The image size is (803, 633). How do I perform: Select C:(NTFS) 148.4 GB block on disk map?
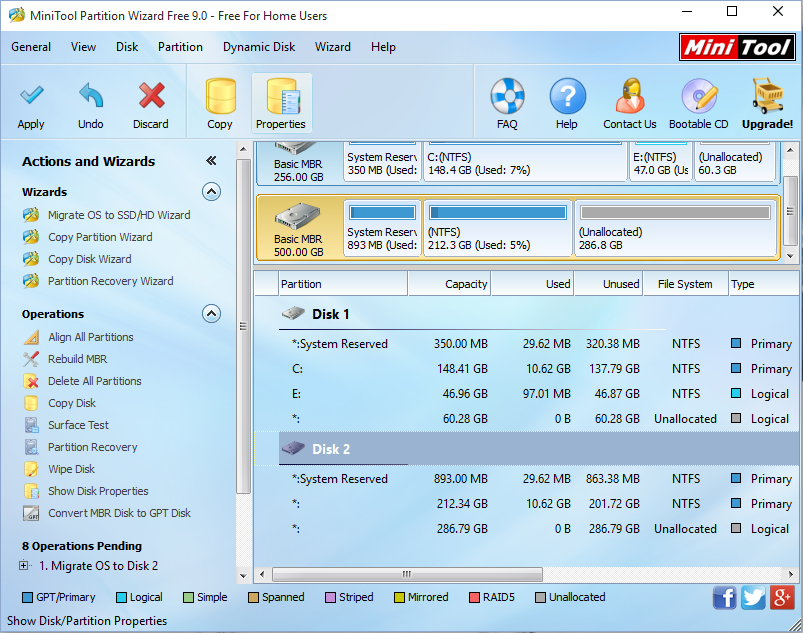525,162
